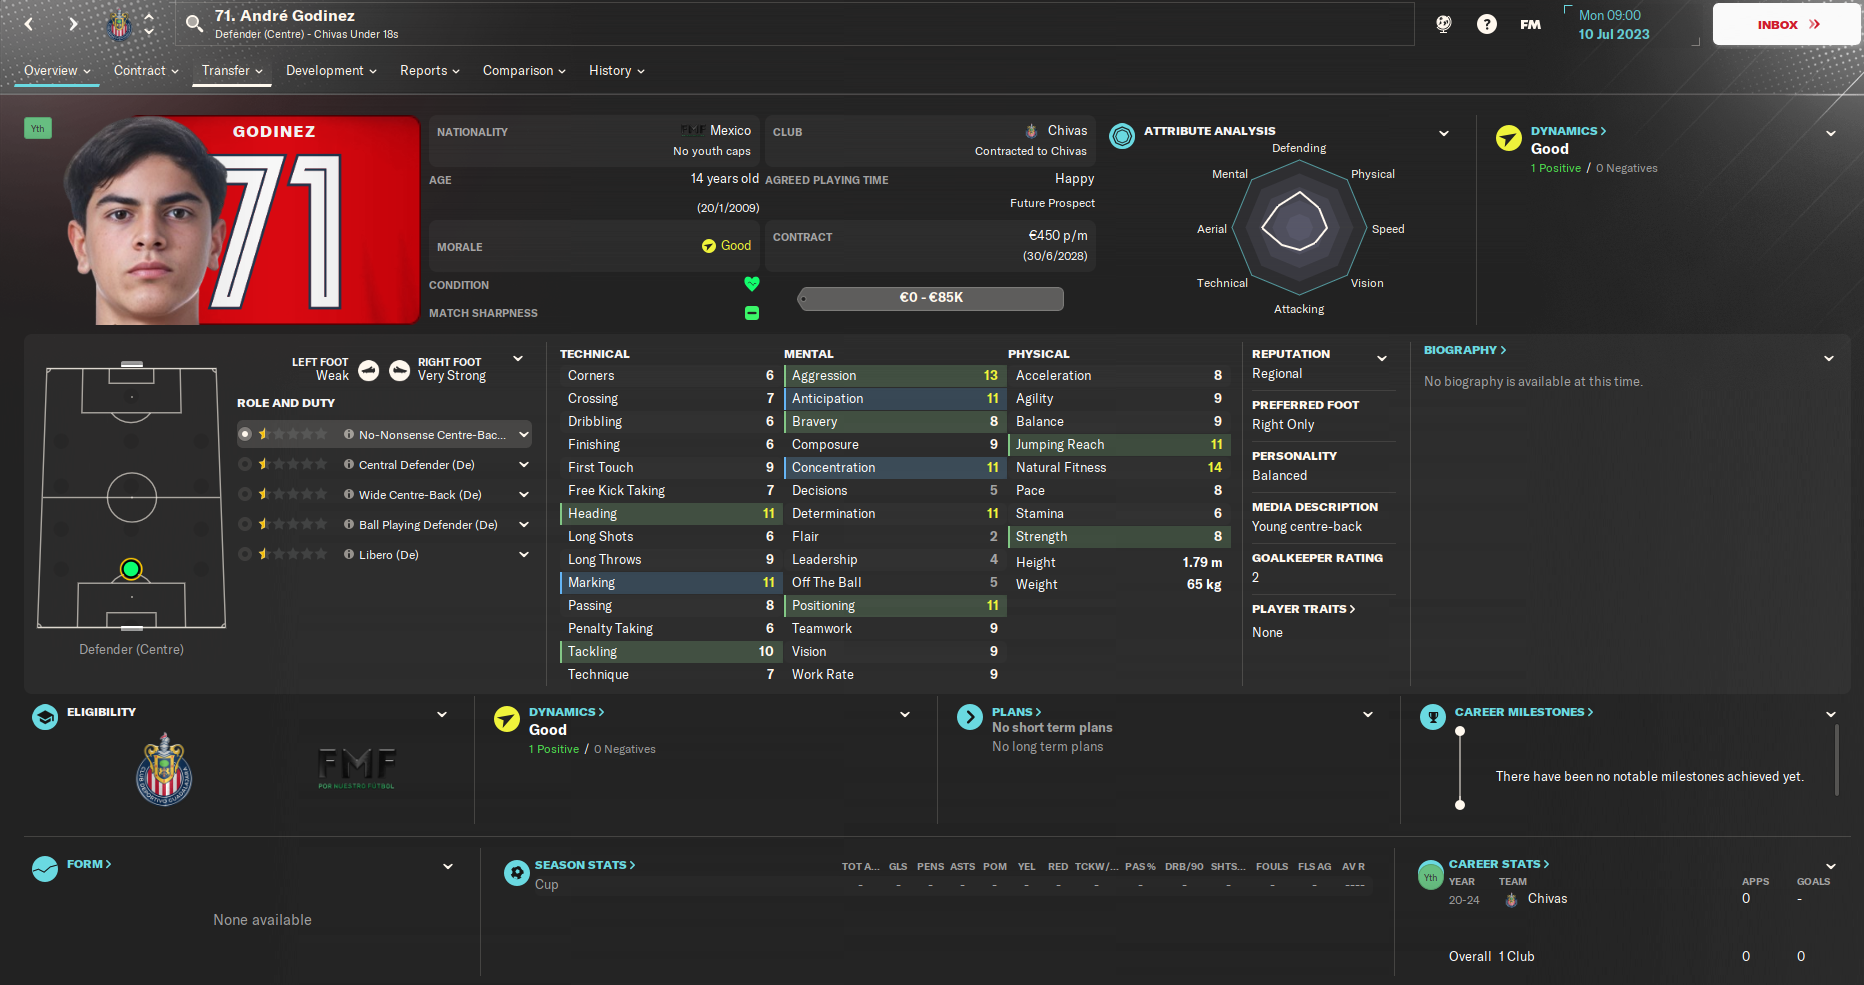Open the foot strength panel chevron

pyautogui.click(x=518, y=359)
